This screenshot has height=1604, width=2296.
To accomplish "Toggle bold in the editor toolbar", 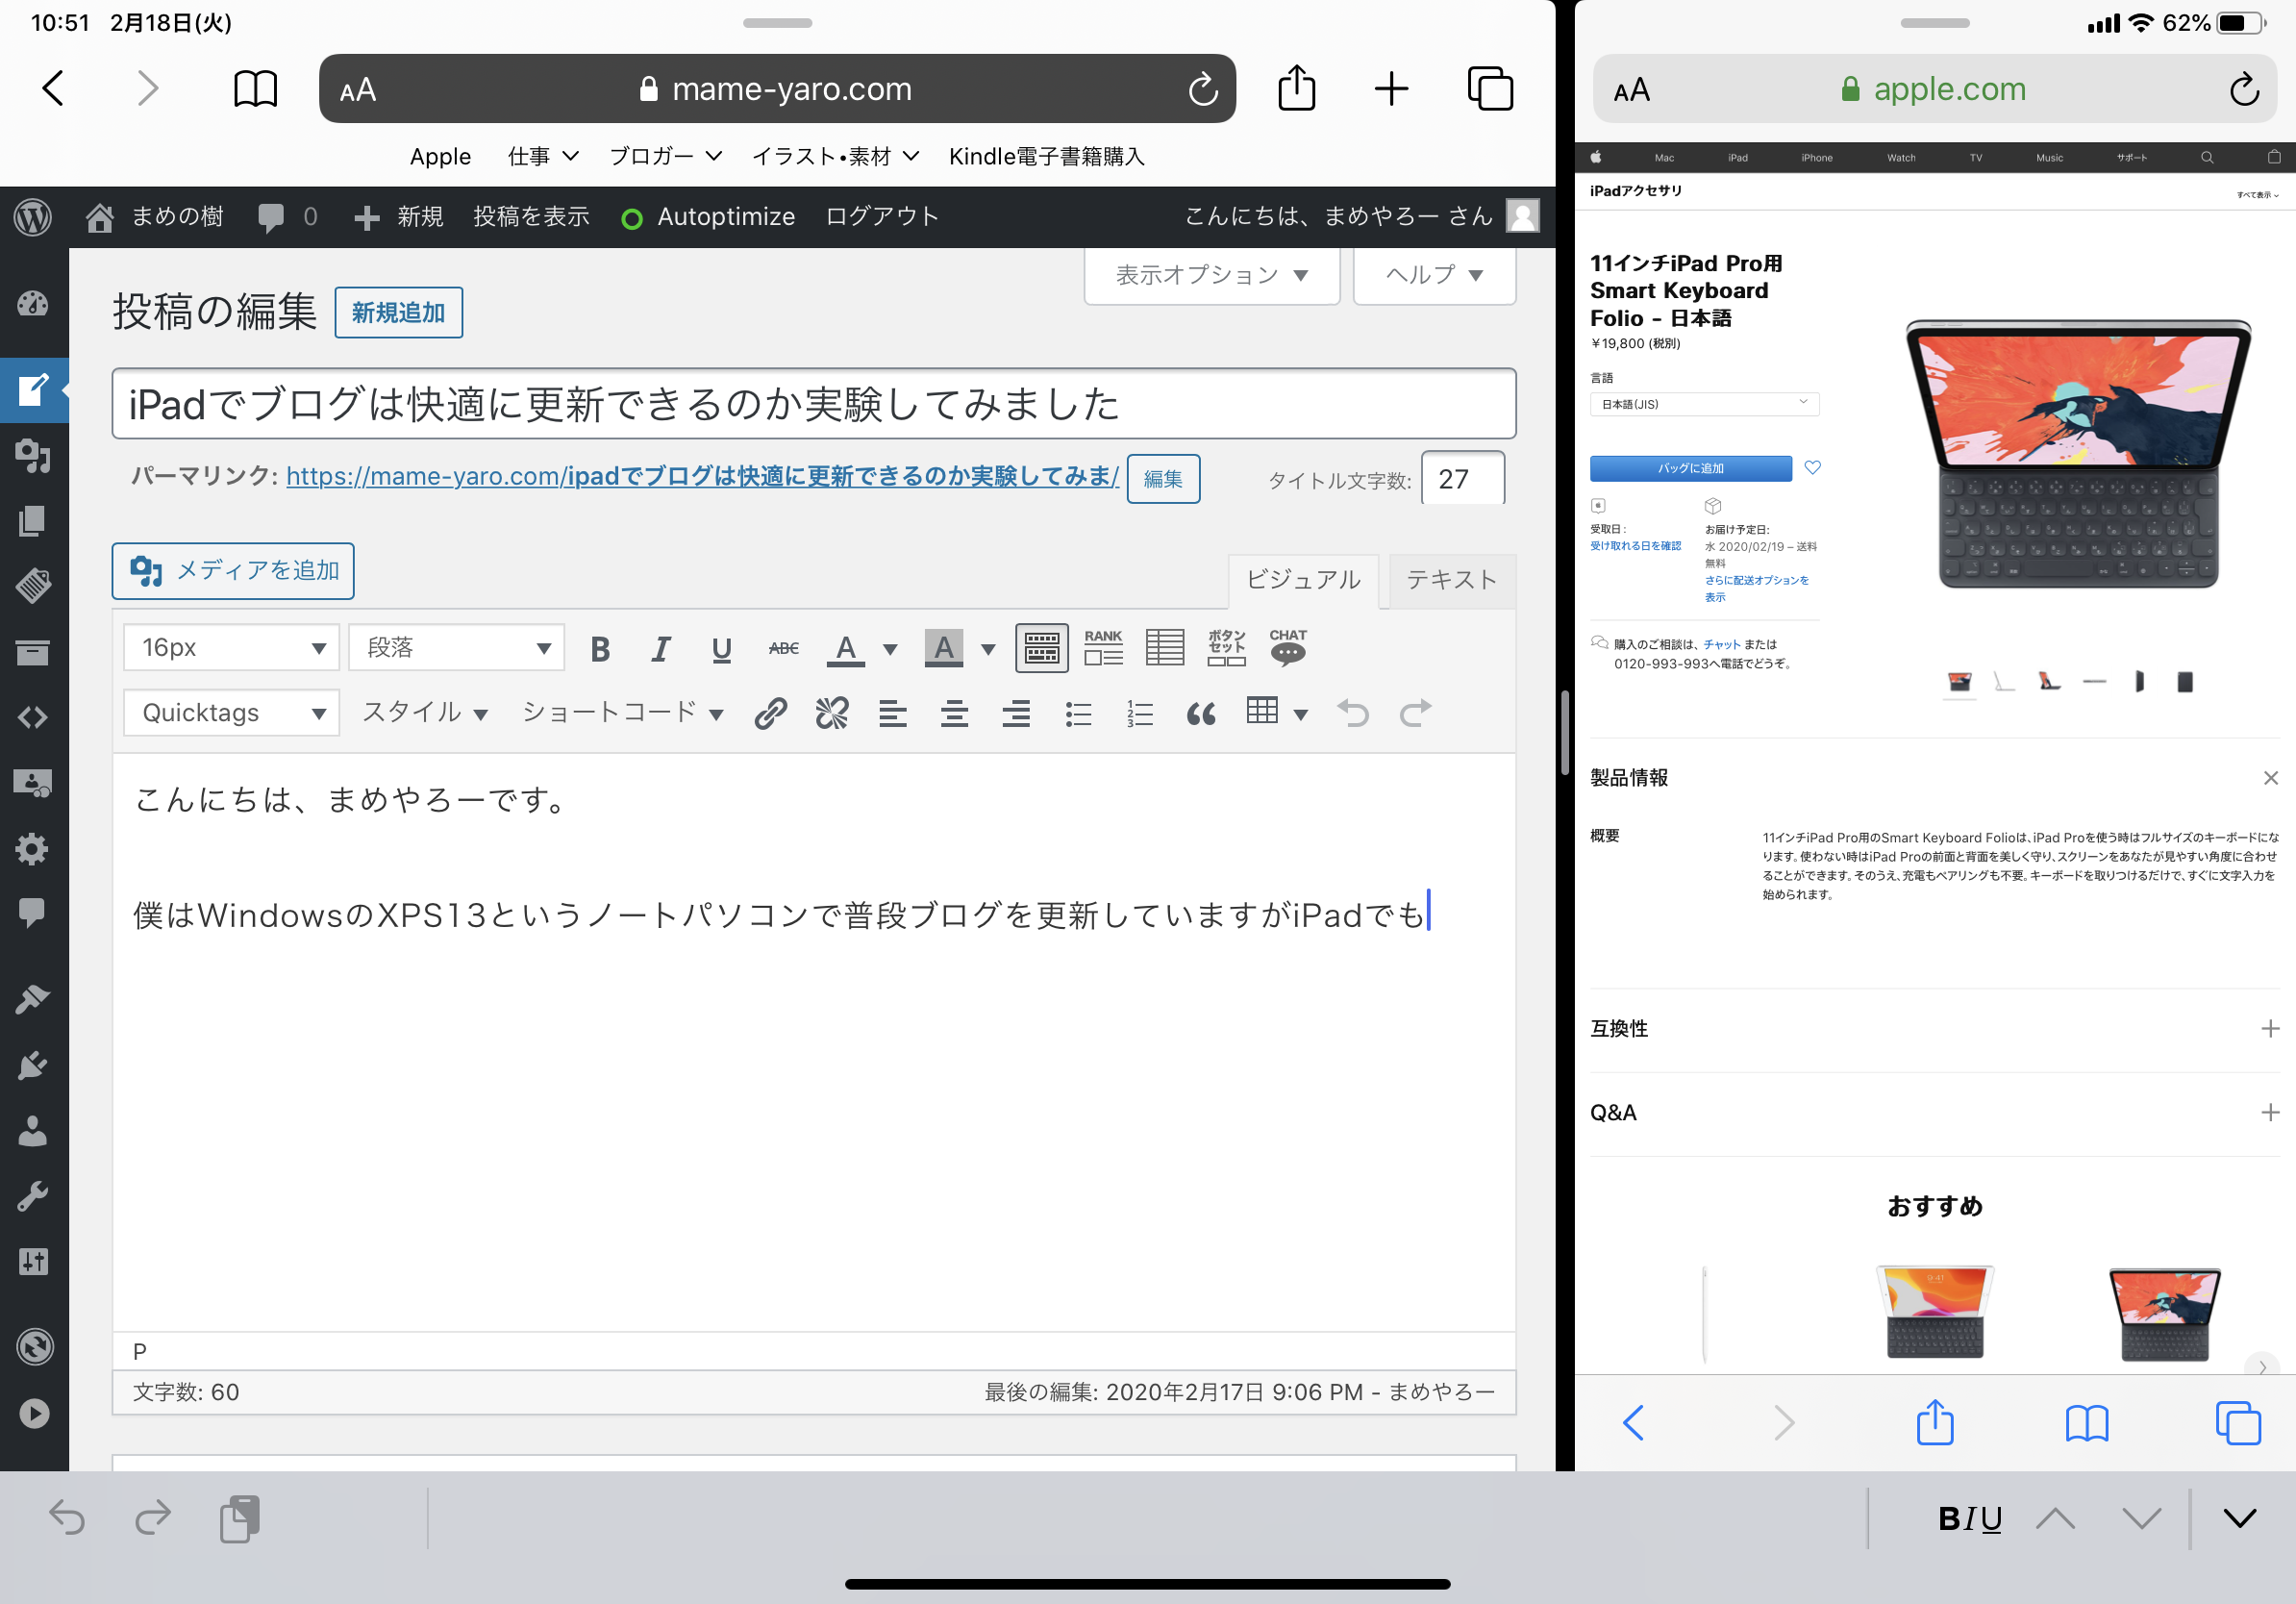I will point(600,649).
